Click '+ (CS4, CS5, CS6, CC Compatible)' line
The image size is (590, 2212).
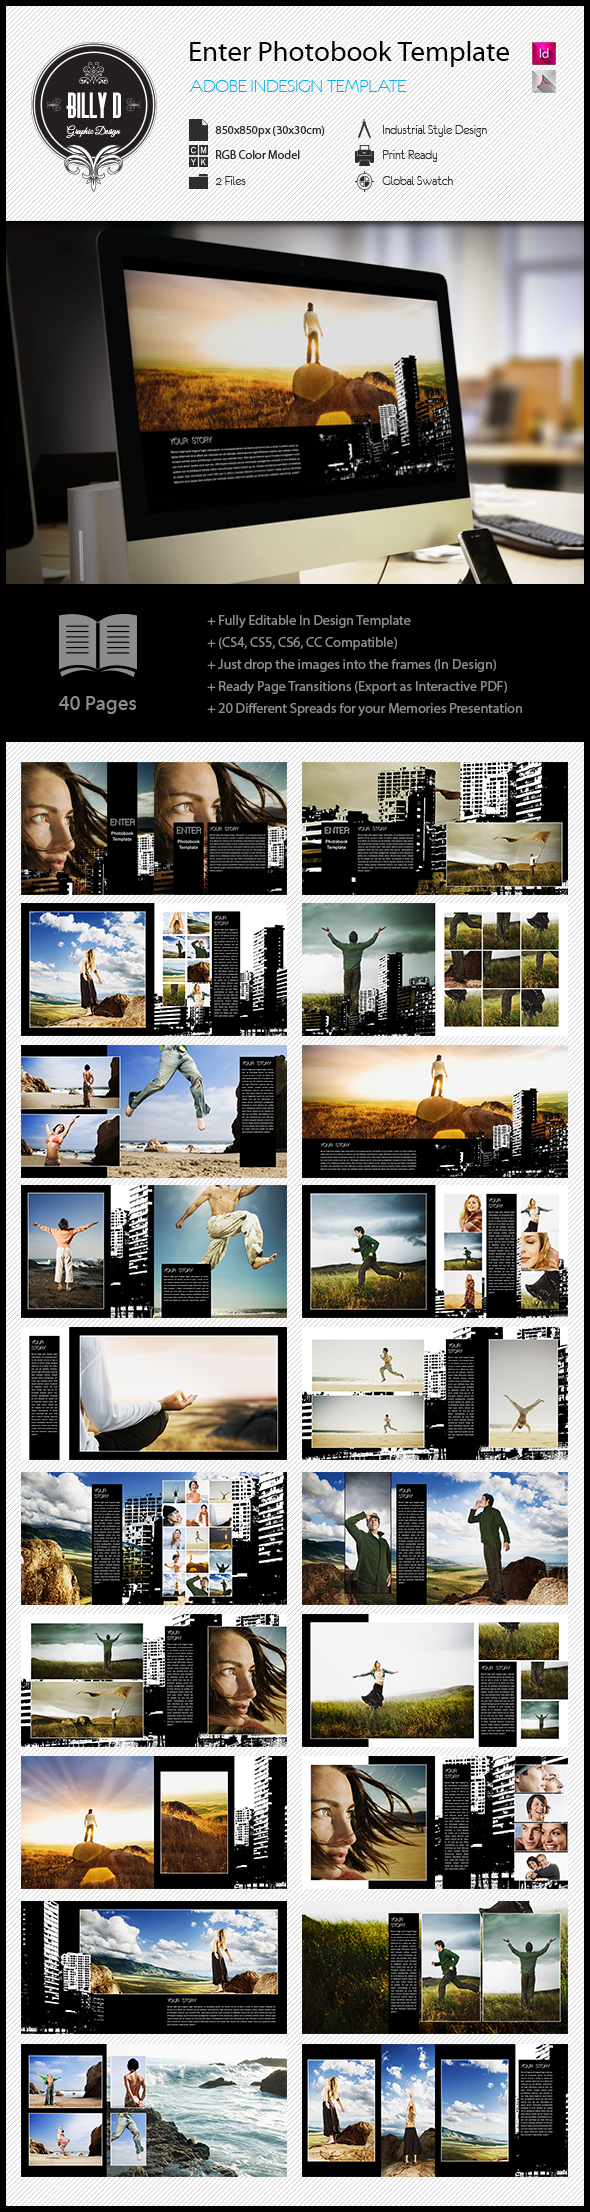302,642
